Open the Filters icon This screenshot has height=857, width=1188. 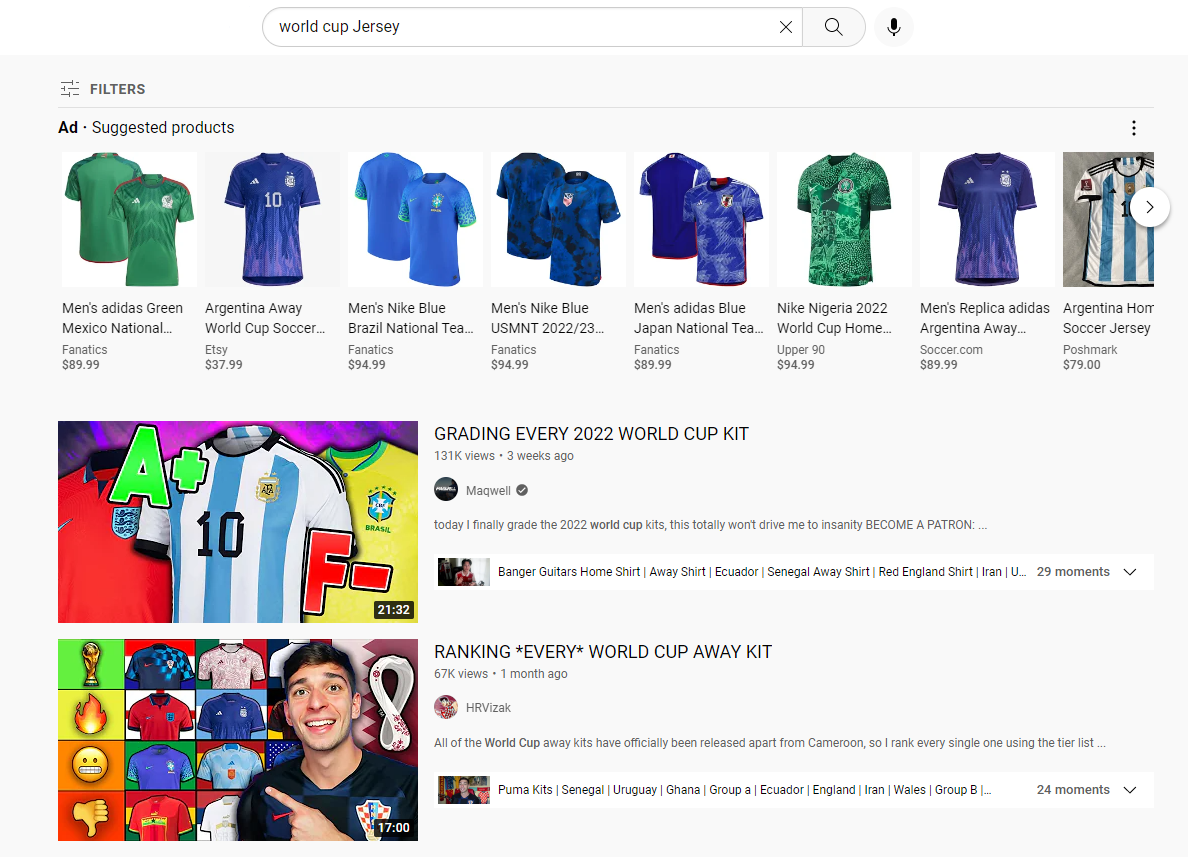(x=70, y=89)
